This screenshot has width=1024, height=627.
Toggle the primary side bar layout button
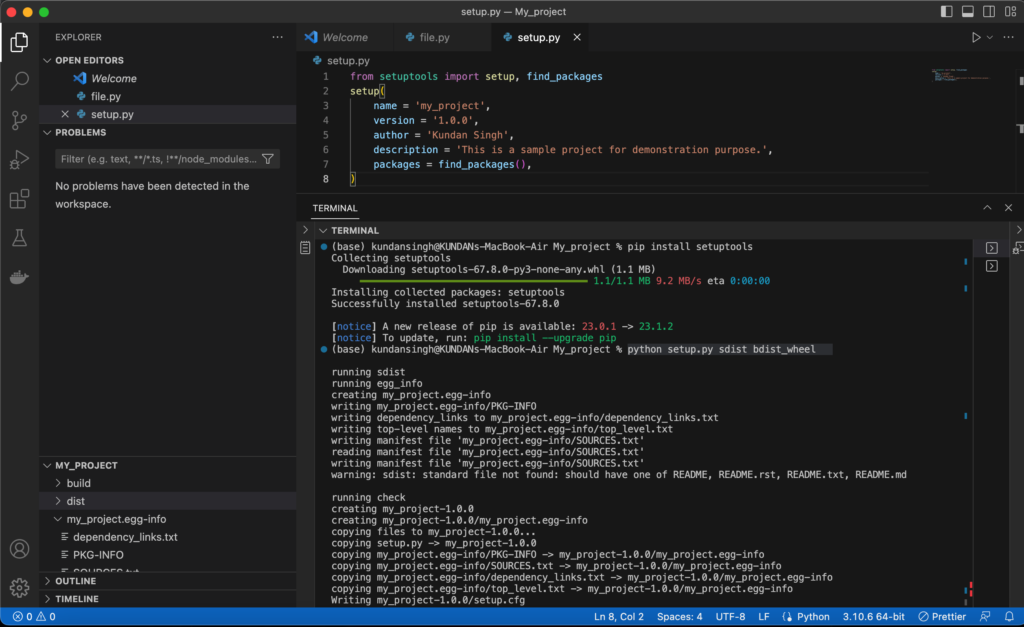coord(946,12)
